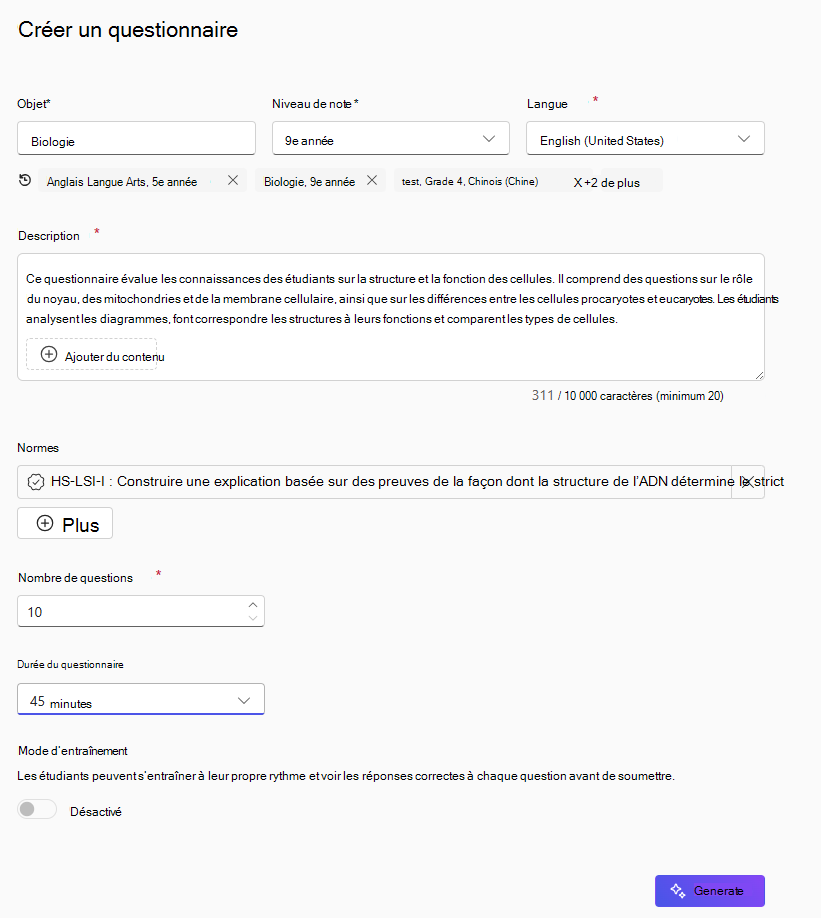This screenshot has height=918, width=821.
Task: Click the plus circle icon in Ajouter du contenu
Action: click(49, 354)
